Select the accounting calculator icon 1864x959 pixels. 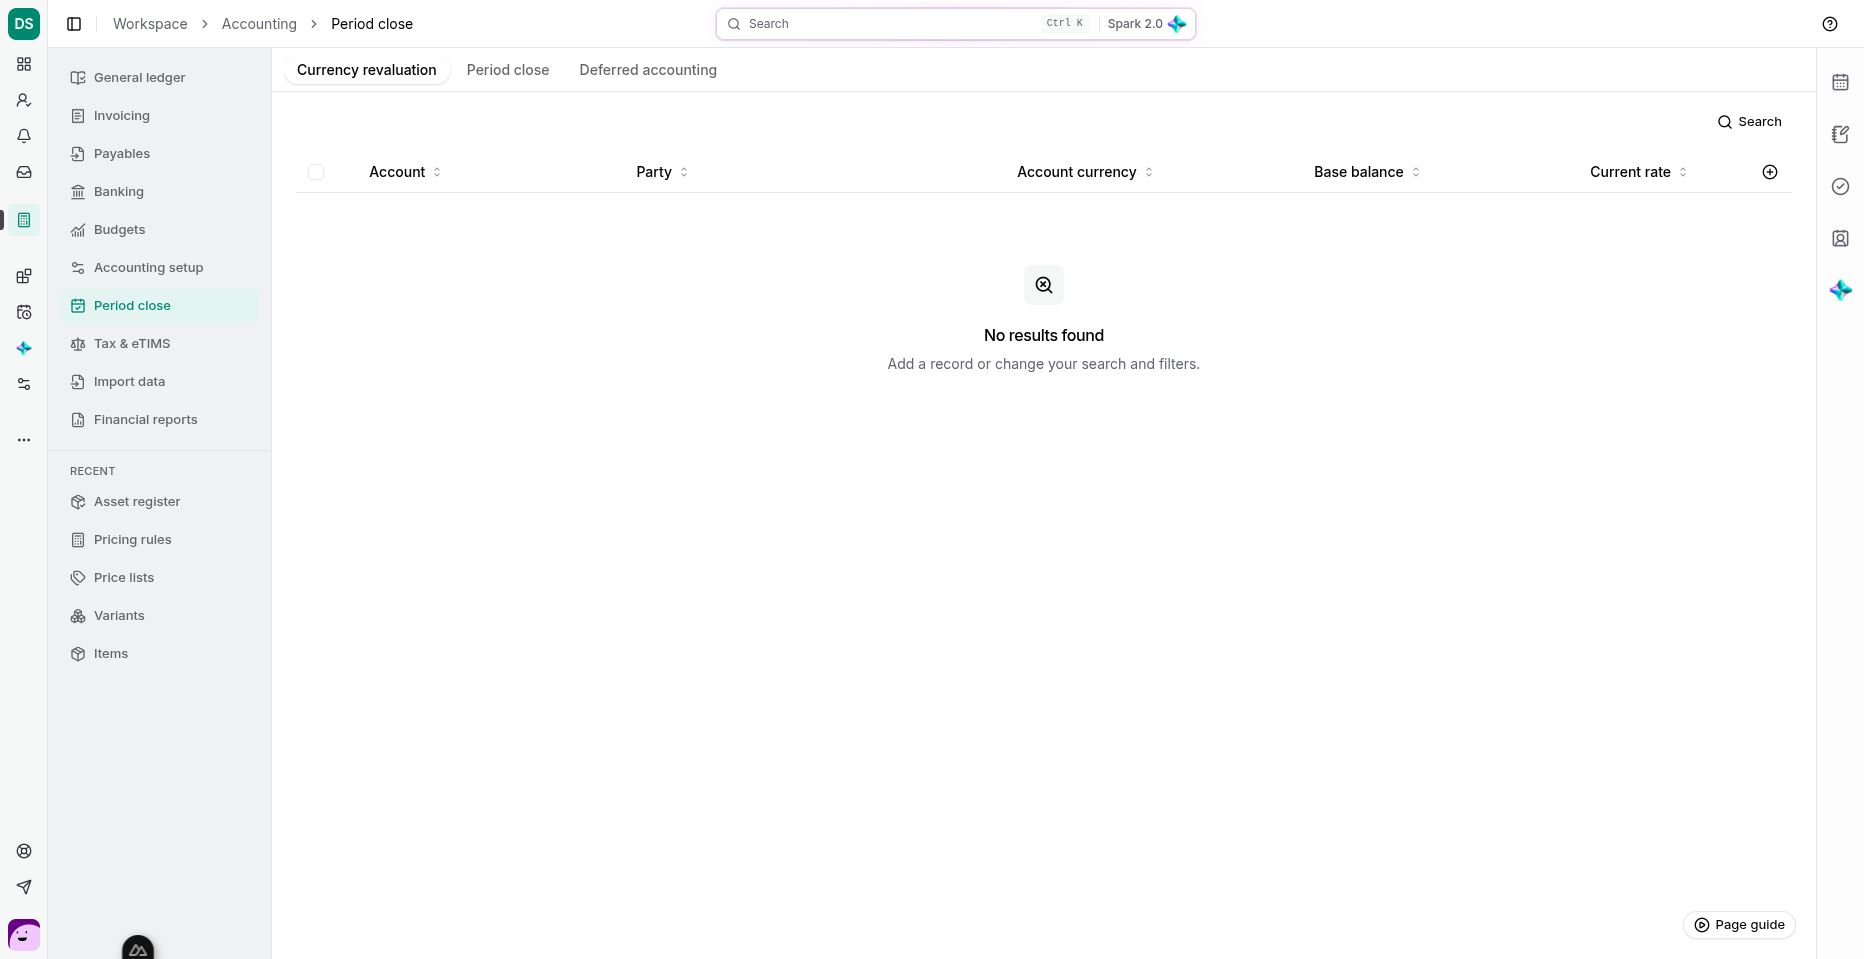(x=24, y=220)
